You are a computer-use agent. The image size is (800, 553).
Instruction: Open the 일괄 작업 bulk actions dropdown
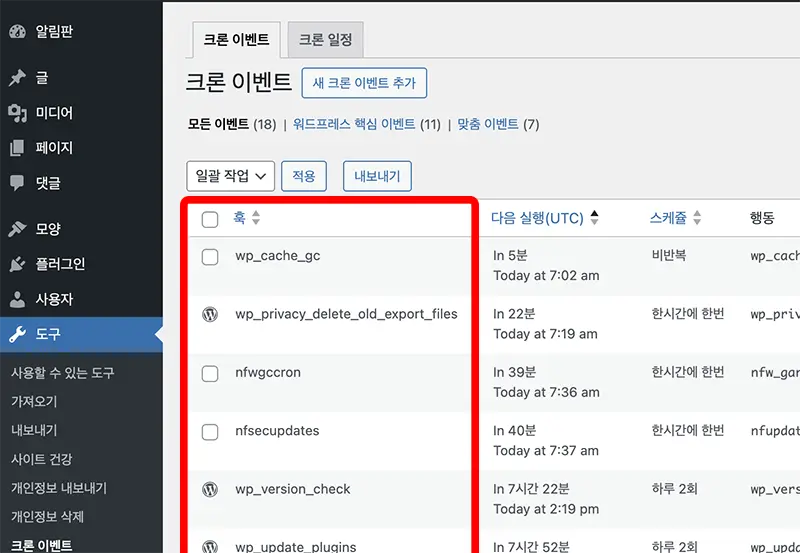tap(231, 176)
